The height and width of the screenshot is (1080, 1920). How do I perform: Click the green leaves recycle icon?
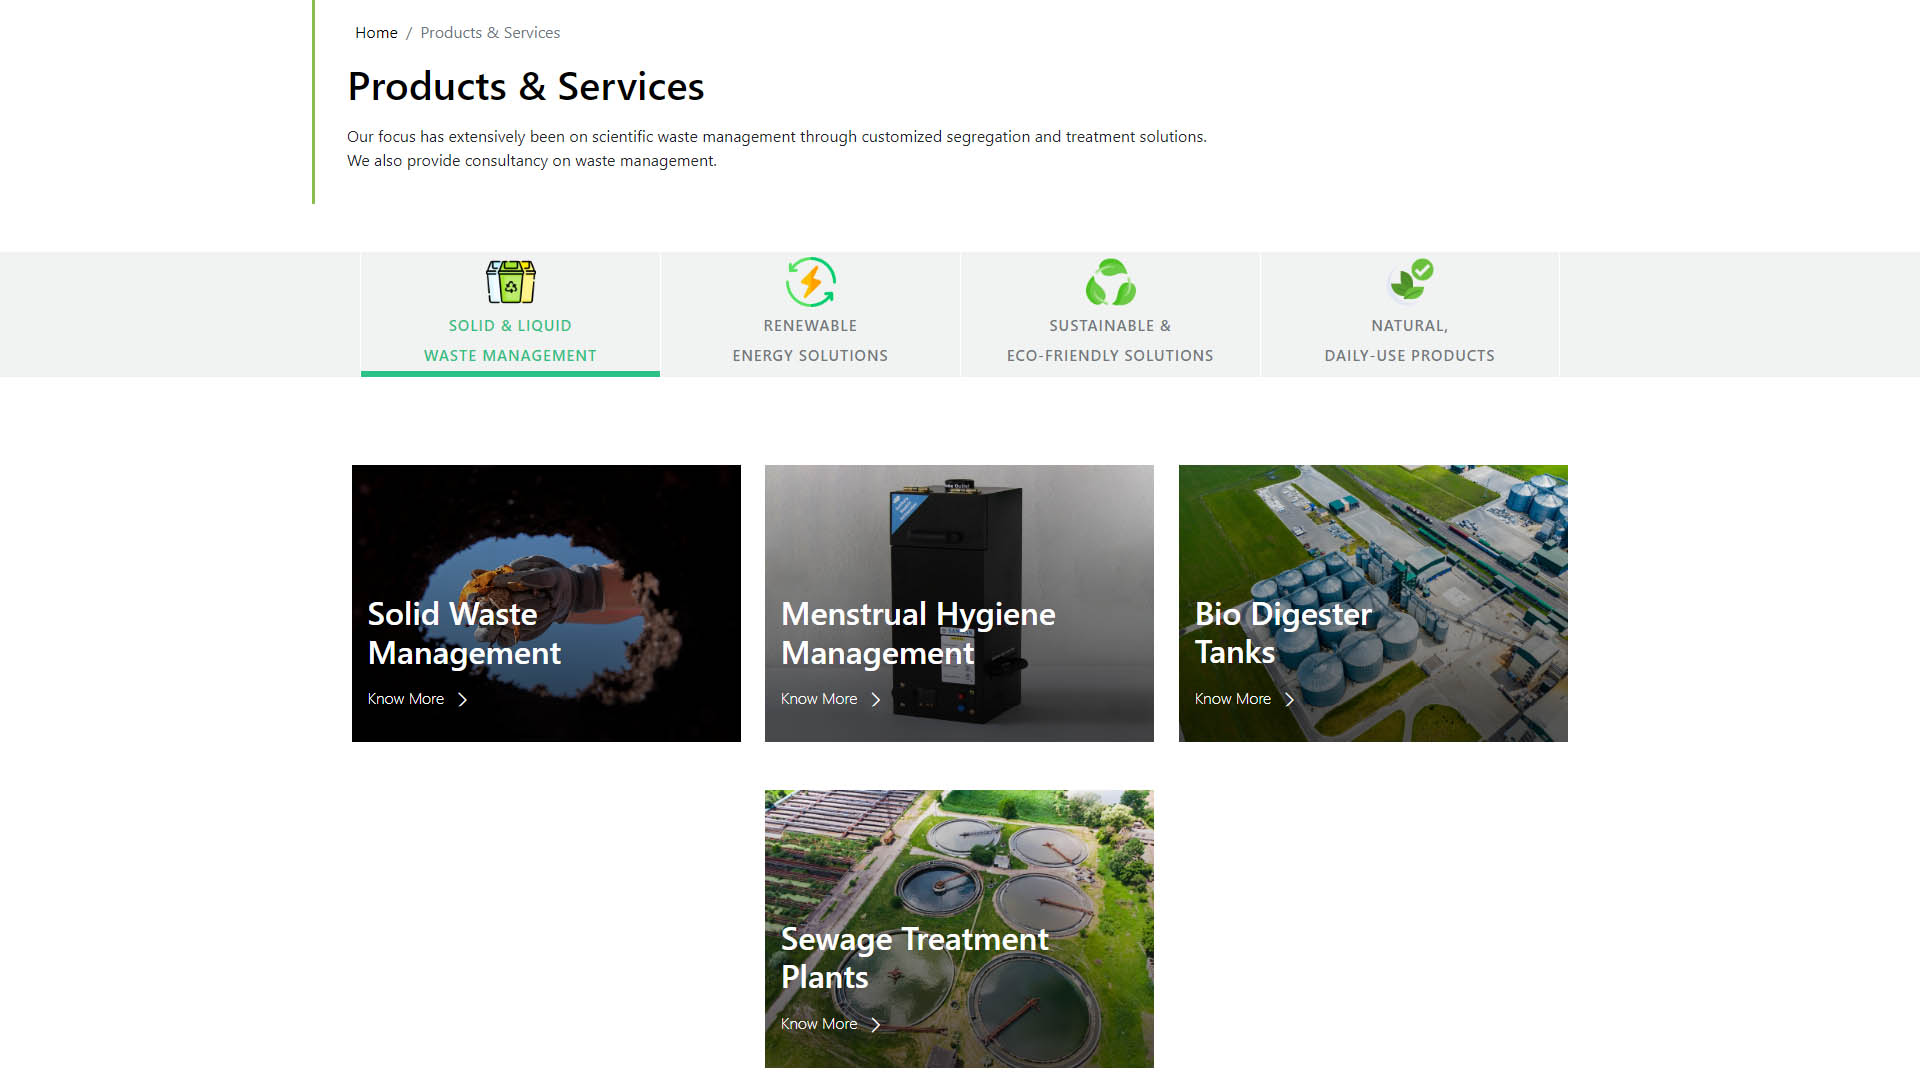pos(1110,282)
